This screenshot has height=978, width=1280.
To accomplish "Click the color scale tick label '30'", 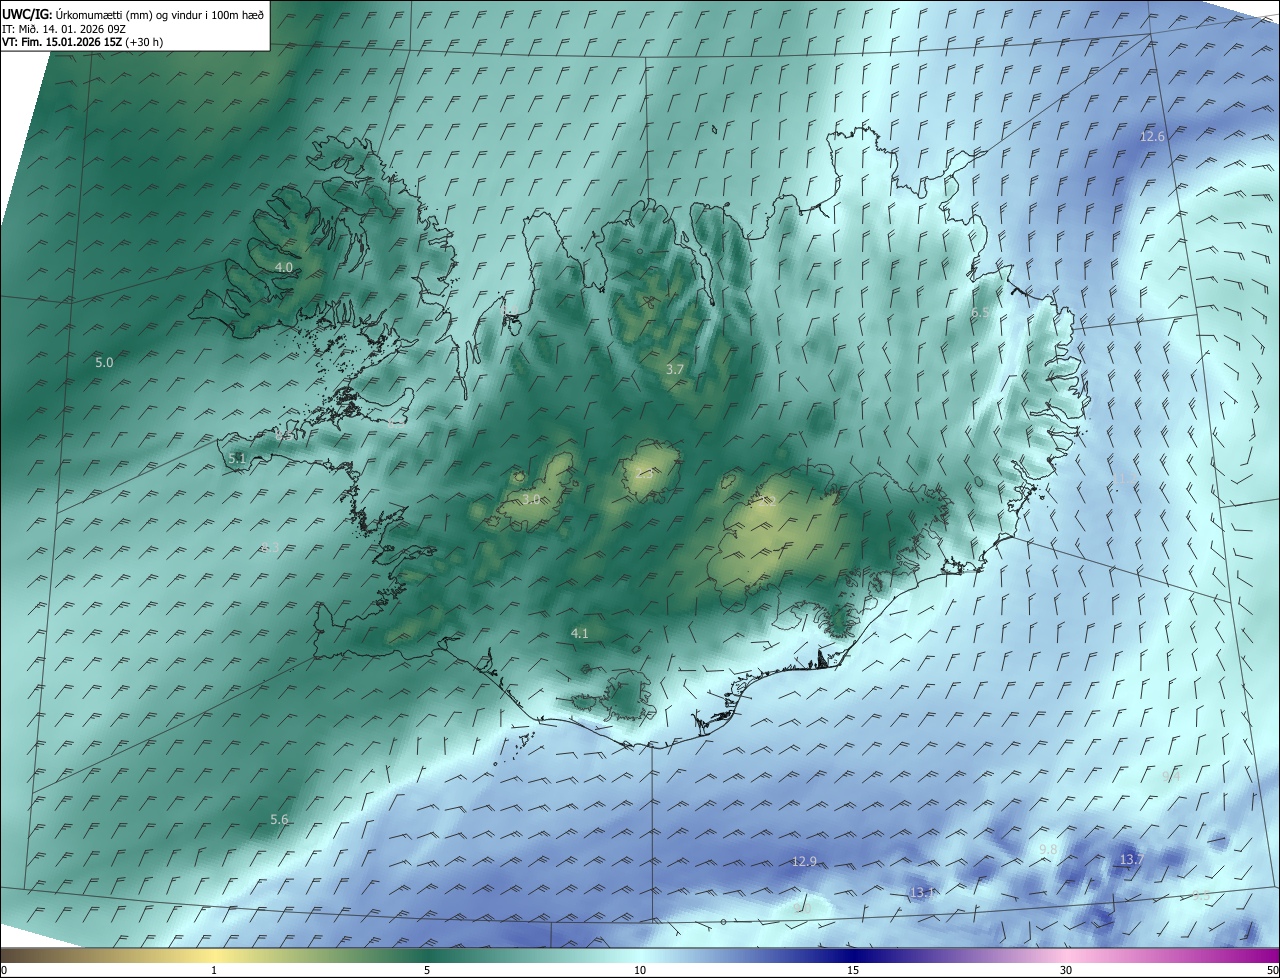I will coord(1066,970).
